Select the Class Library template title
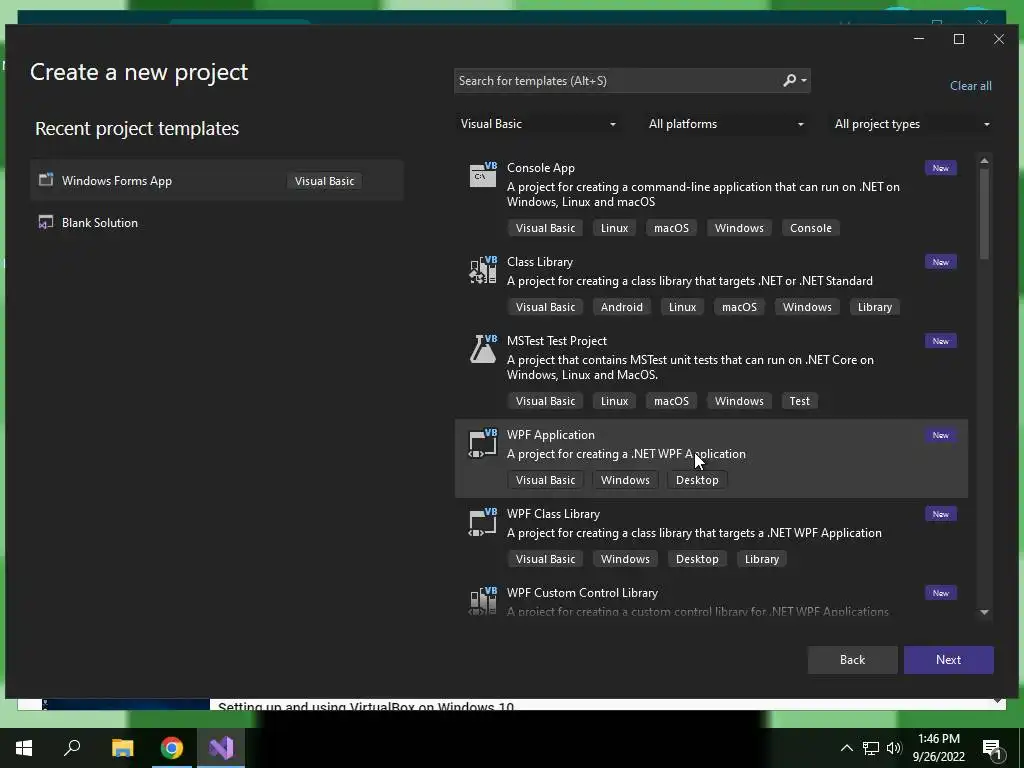The height and width of the screenshot is (768, 1024). pos(540,262)
